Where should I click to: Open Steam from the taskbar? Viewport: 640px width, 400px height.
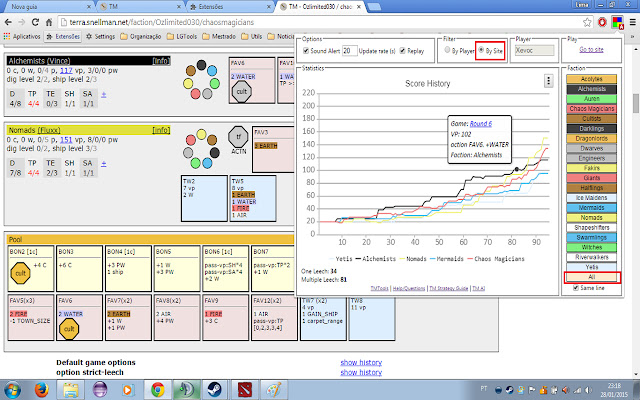tap(216, 390)
